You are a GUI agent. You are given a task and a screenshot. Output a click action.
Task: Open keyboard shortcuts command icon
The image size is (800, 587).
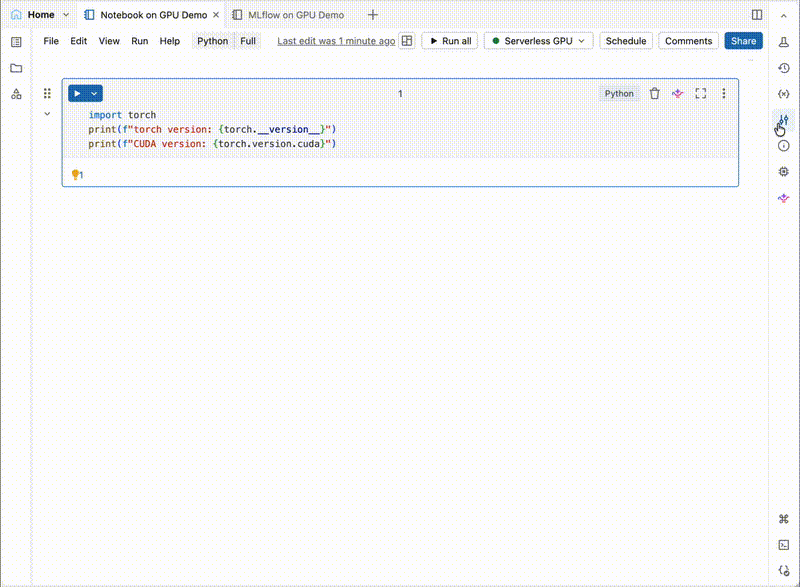tap(784, 519)
